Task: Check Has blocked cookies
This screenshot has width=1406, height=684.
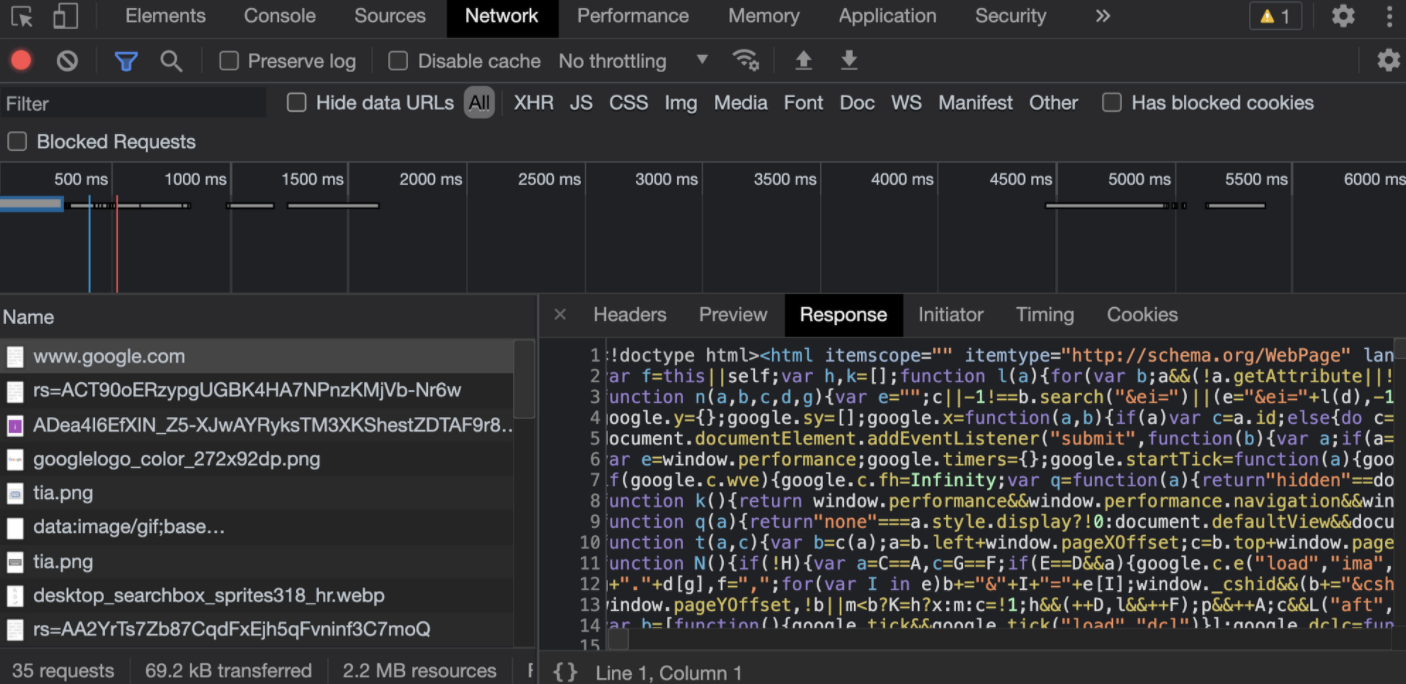Action: coord(1111,102)
